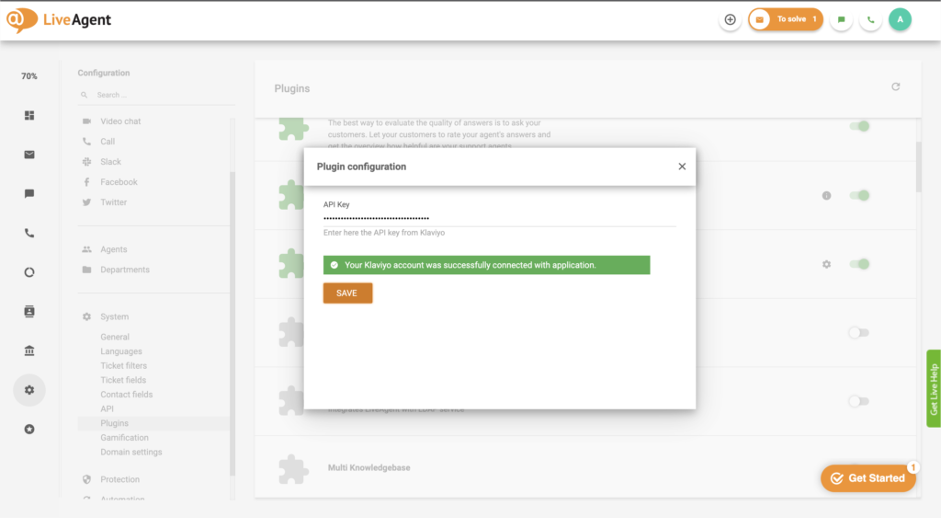Open dashboard grid icon in left rail
Viewport: 941px width, 518px height.
pos(29,115)
